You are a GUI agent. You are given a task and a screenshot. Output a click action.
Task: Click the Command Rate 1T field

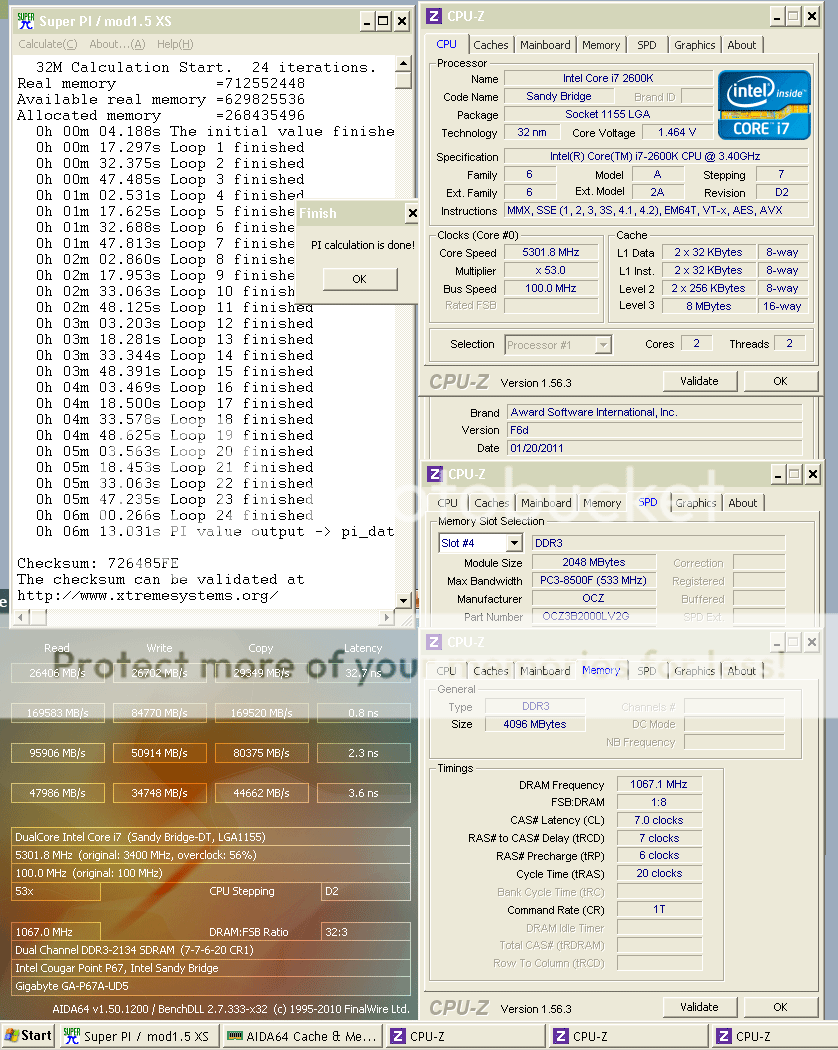tap(659, 909)
